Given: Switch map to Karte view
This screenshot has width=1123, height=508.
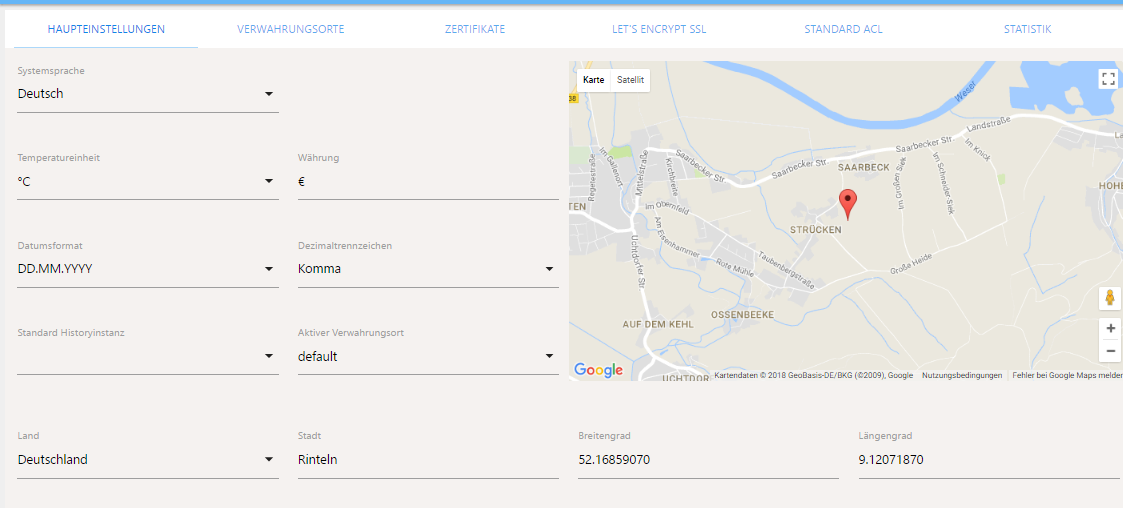Looking at the screenshot, I should pyautogui.click(x=594, y=80).
